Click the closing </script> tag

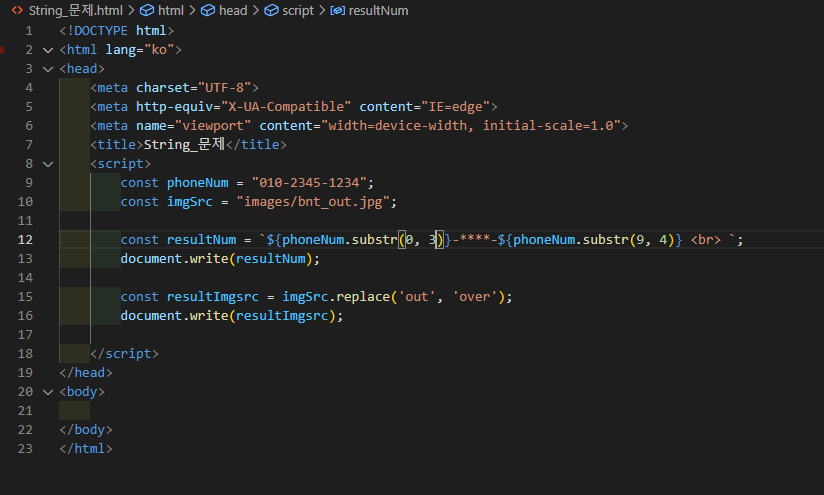pyautogui.click(x=124, y=354)
